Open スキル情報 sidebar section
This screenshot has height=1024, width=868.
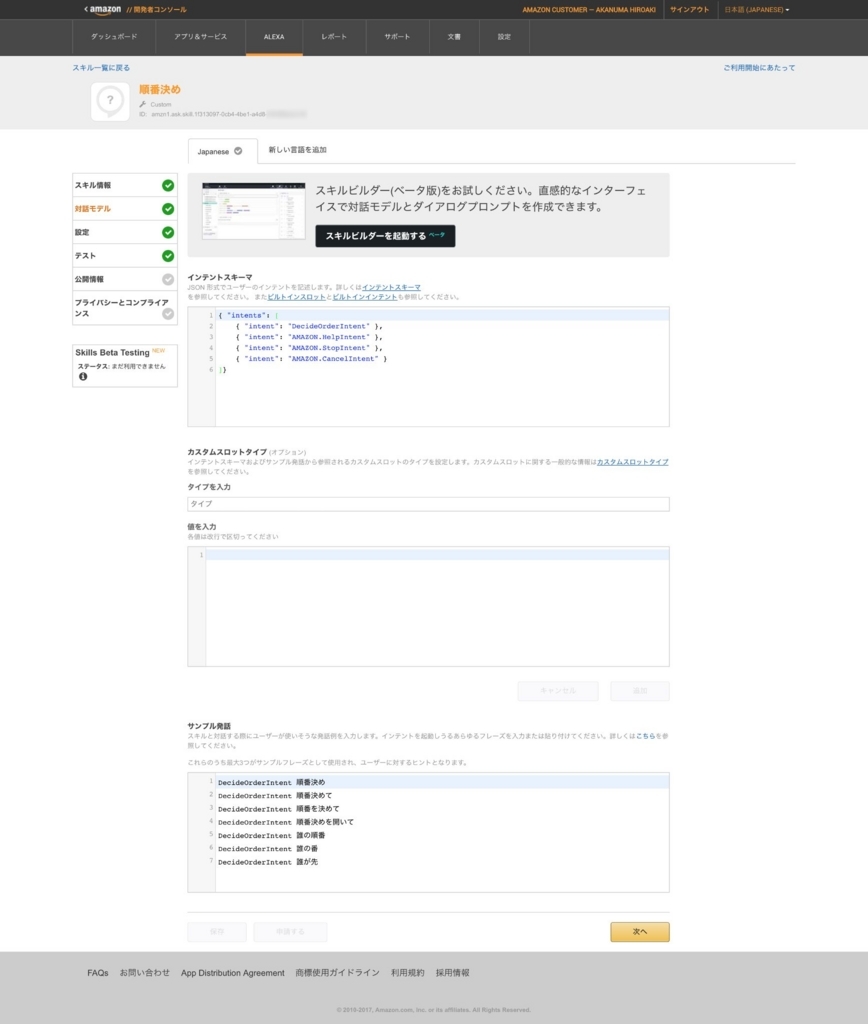(x=125, y=185)
